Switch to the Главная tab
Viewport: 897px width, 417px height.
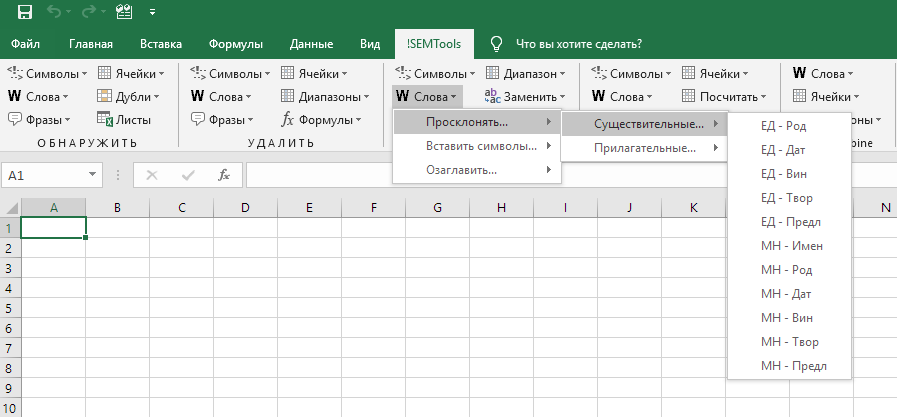pos(90,44)
